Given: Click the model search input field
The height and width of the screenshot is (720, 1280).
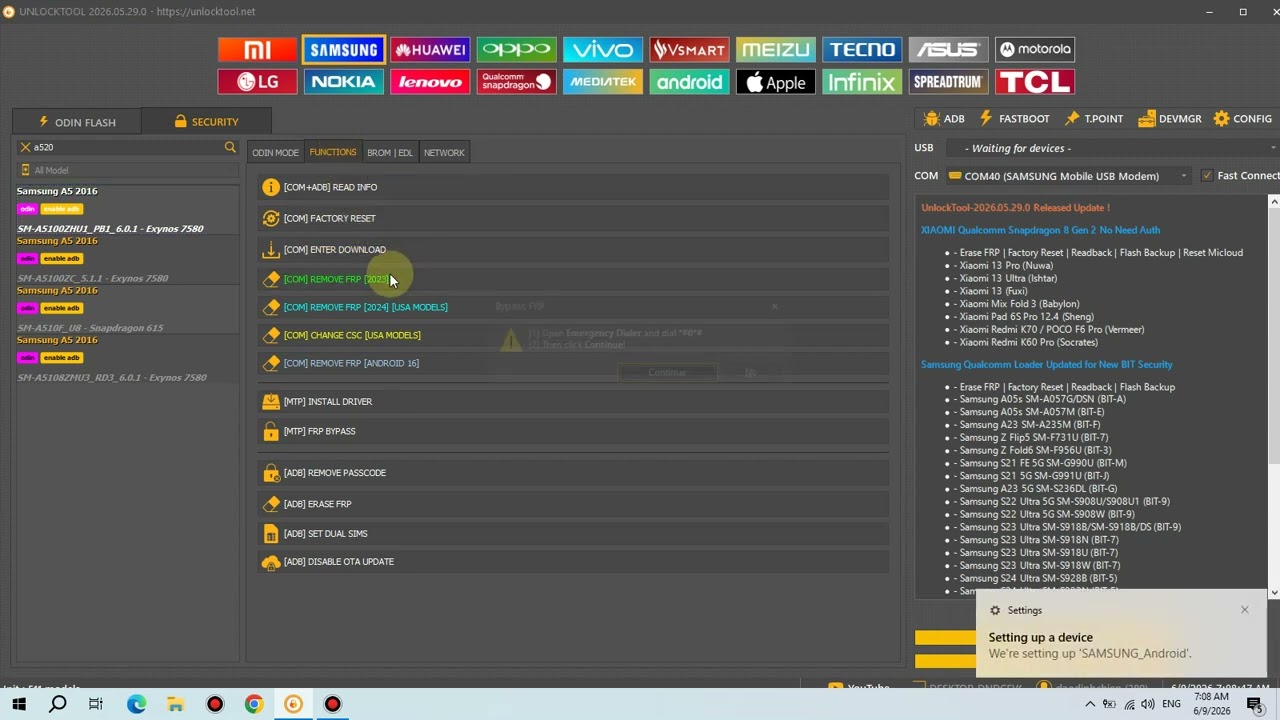Looking at the screenshot, I should click(127, 147).
